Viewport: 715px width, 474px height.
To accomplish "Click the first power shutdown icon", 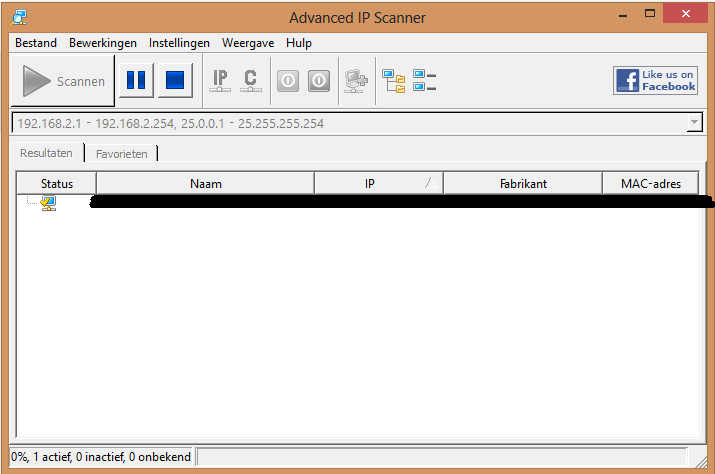I will coord(288,81).
